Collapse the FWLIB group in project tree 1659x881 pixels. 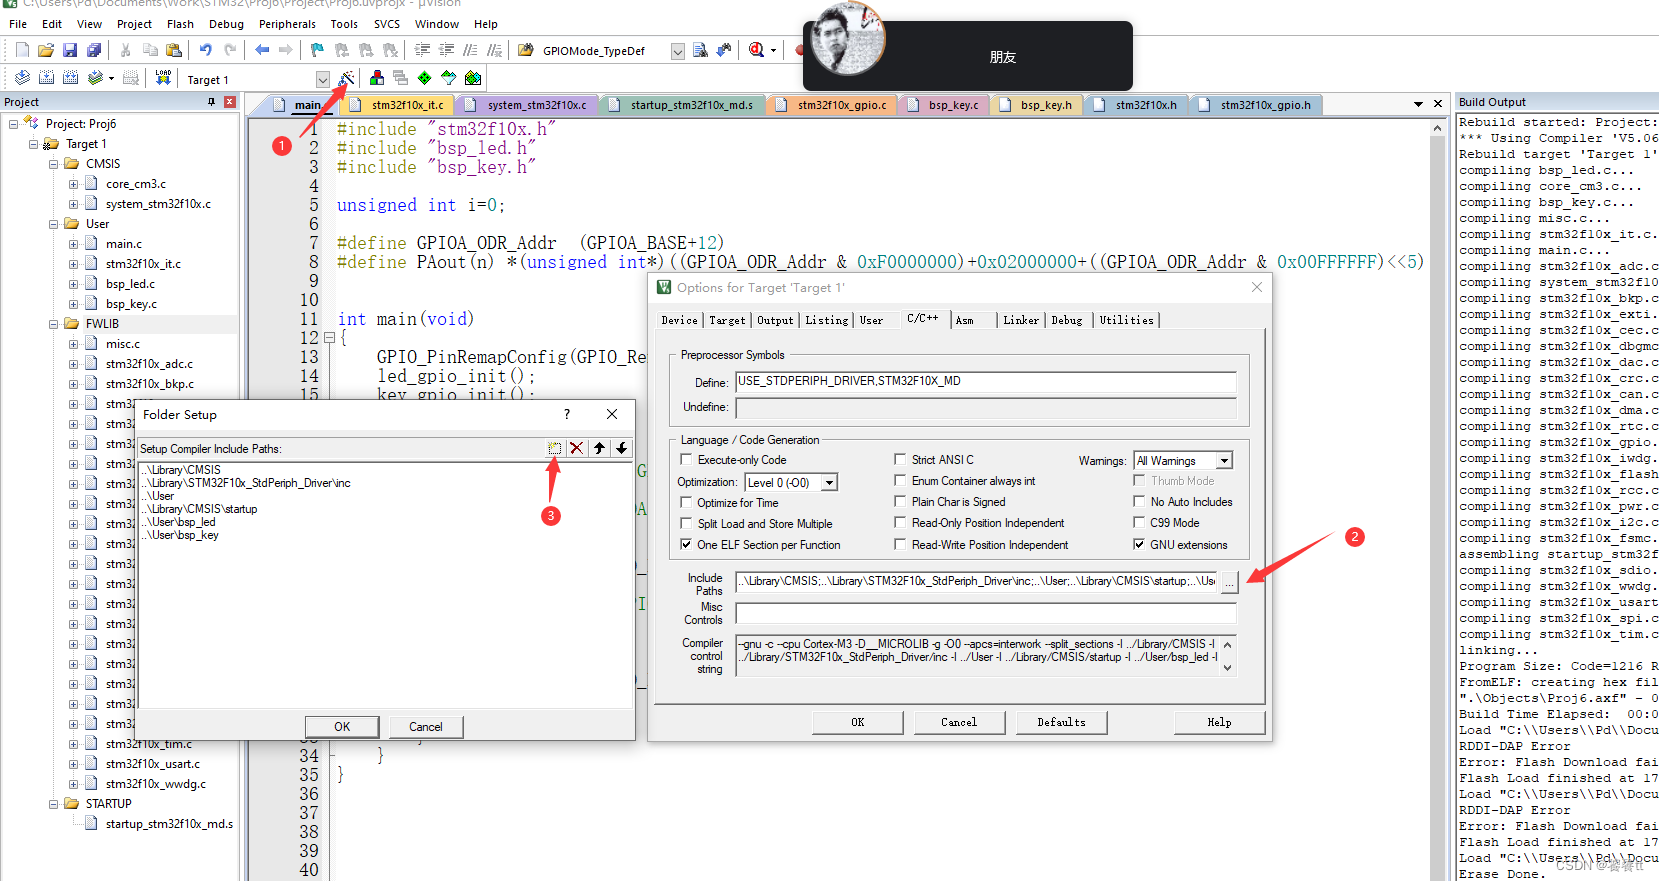tap(54, 324)
